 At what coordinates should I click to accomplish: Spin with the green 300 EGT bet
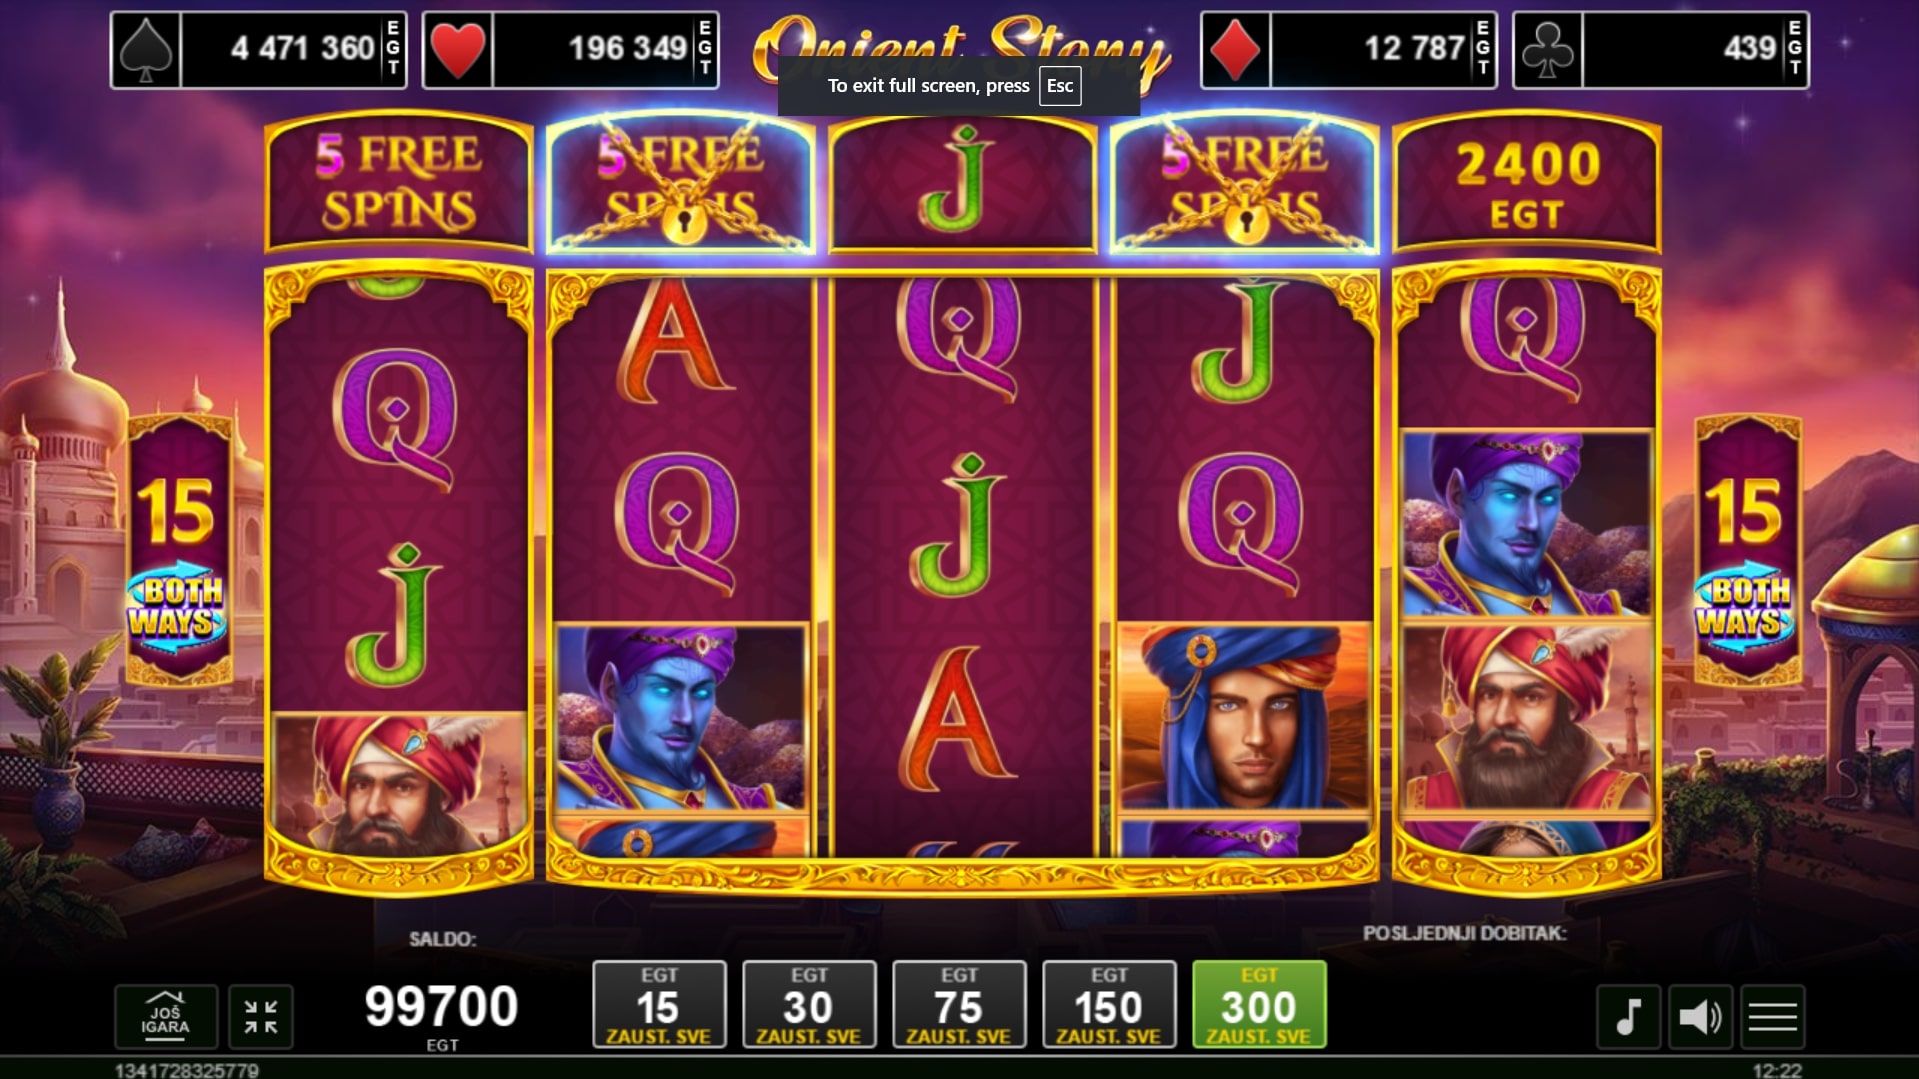coord(1259,1005)
